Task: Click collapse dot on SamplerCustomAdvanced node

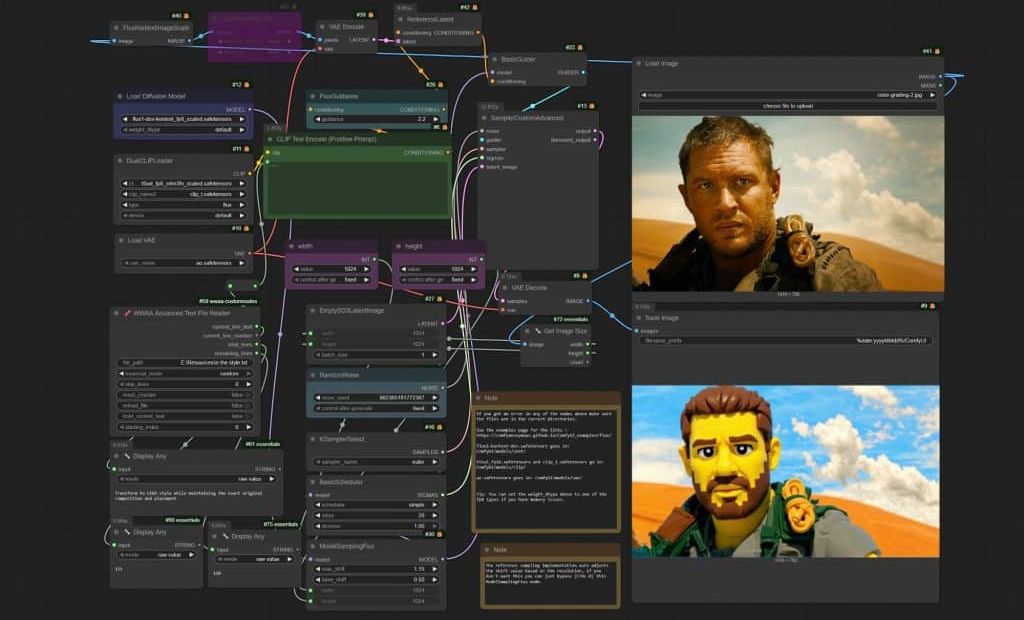Action: pos(485,117)
